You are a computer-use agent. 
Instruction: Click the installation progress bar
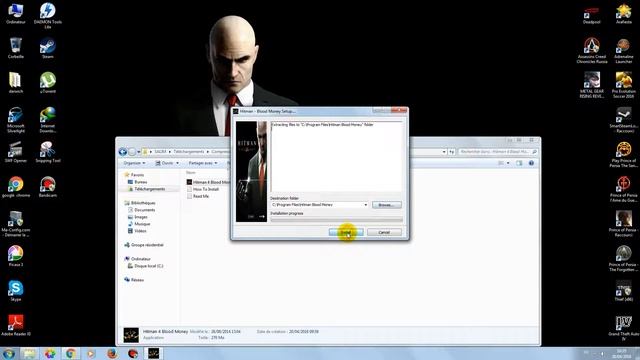tap(336, 220)
